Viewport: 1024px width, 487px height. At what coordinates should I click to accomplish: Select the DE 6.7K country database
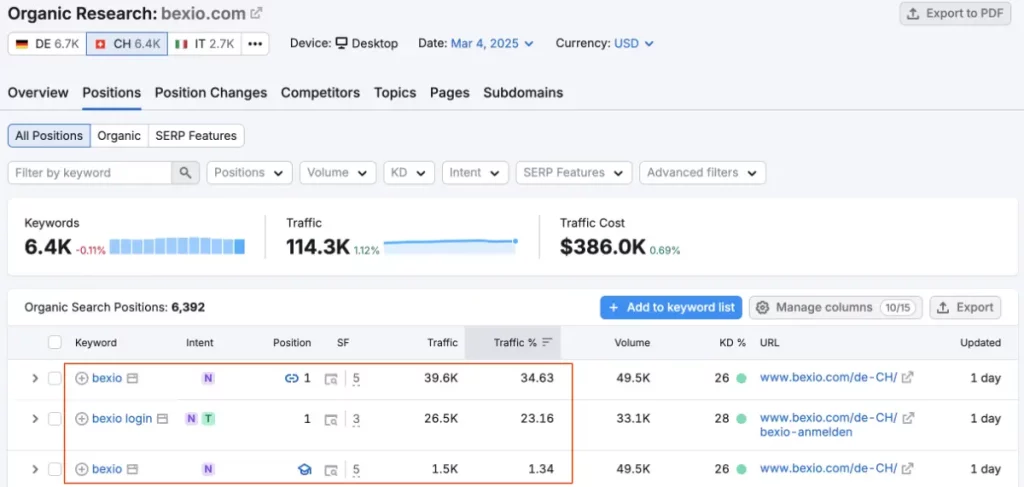(47, 44)
